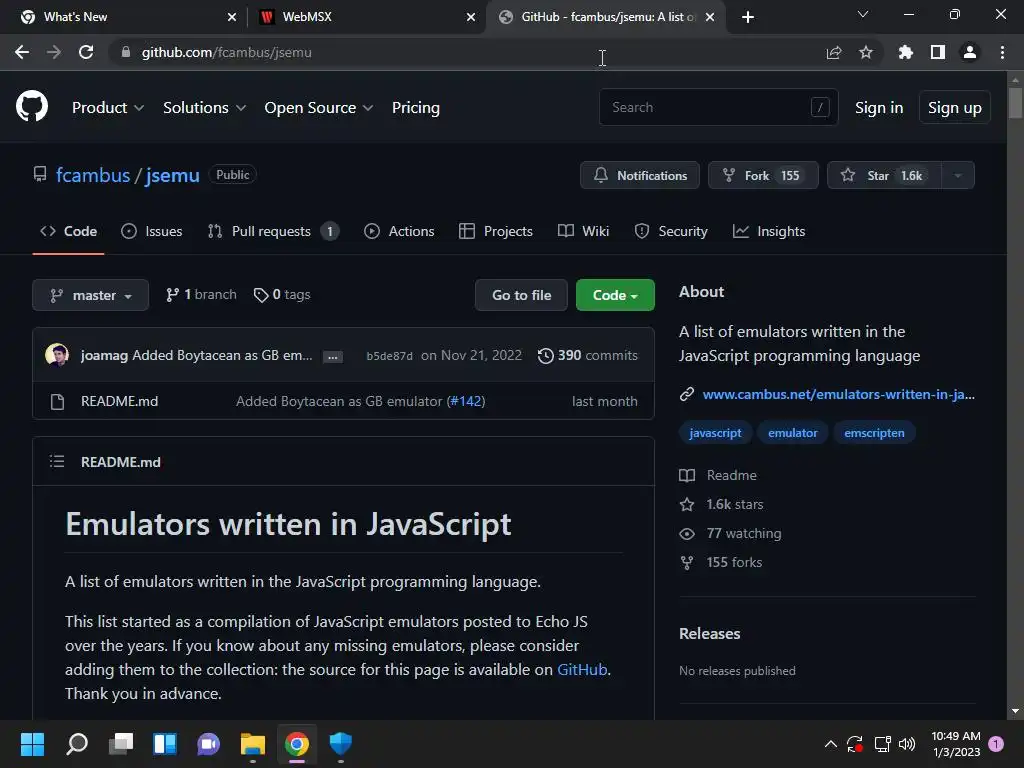
Task: Select the emscripten topic tag
Action: point(874,433)
